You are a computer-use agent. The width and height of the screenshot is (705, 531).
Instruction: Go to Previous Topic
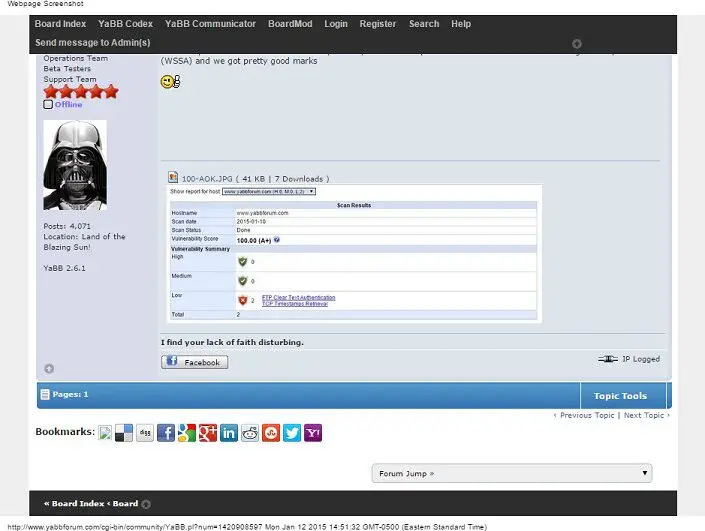(587, 415)
